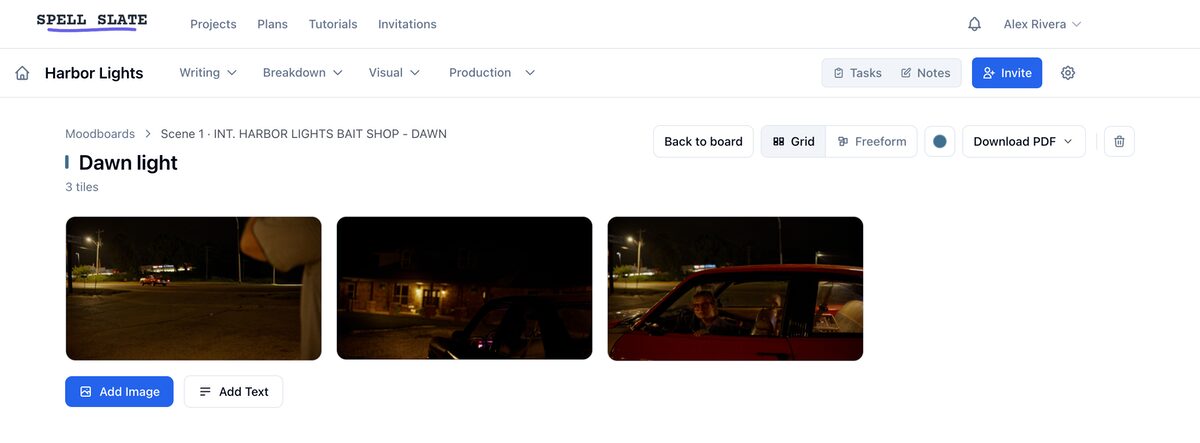
Task: Click Add Image button
Action: point(119,391)
